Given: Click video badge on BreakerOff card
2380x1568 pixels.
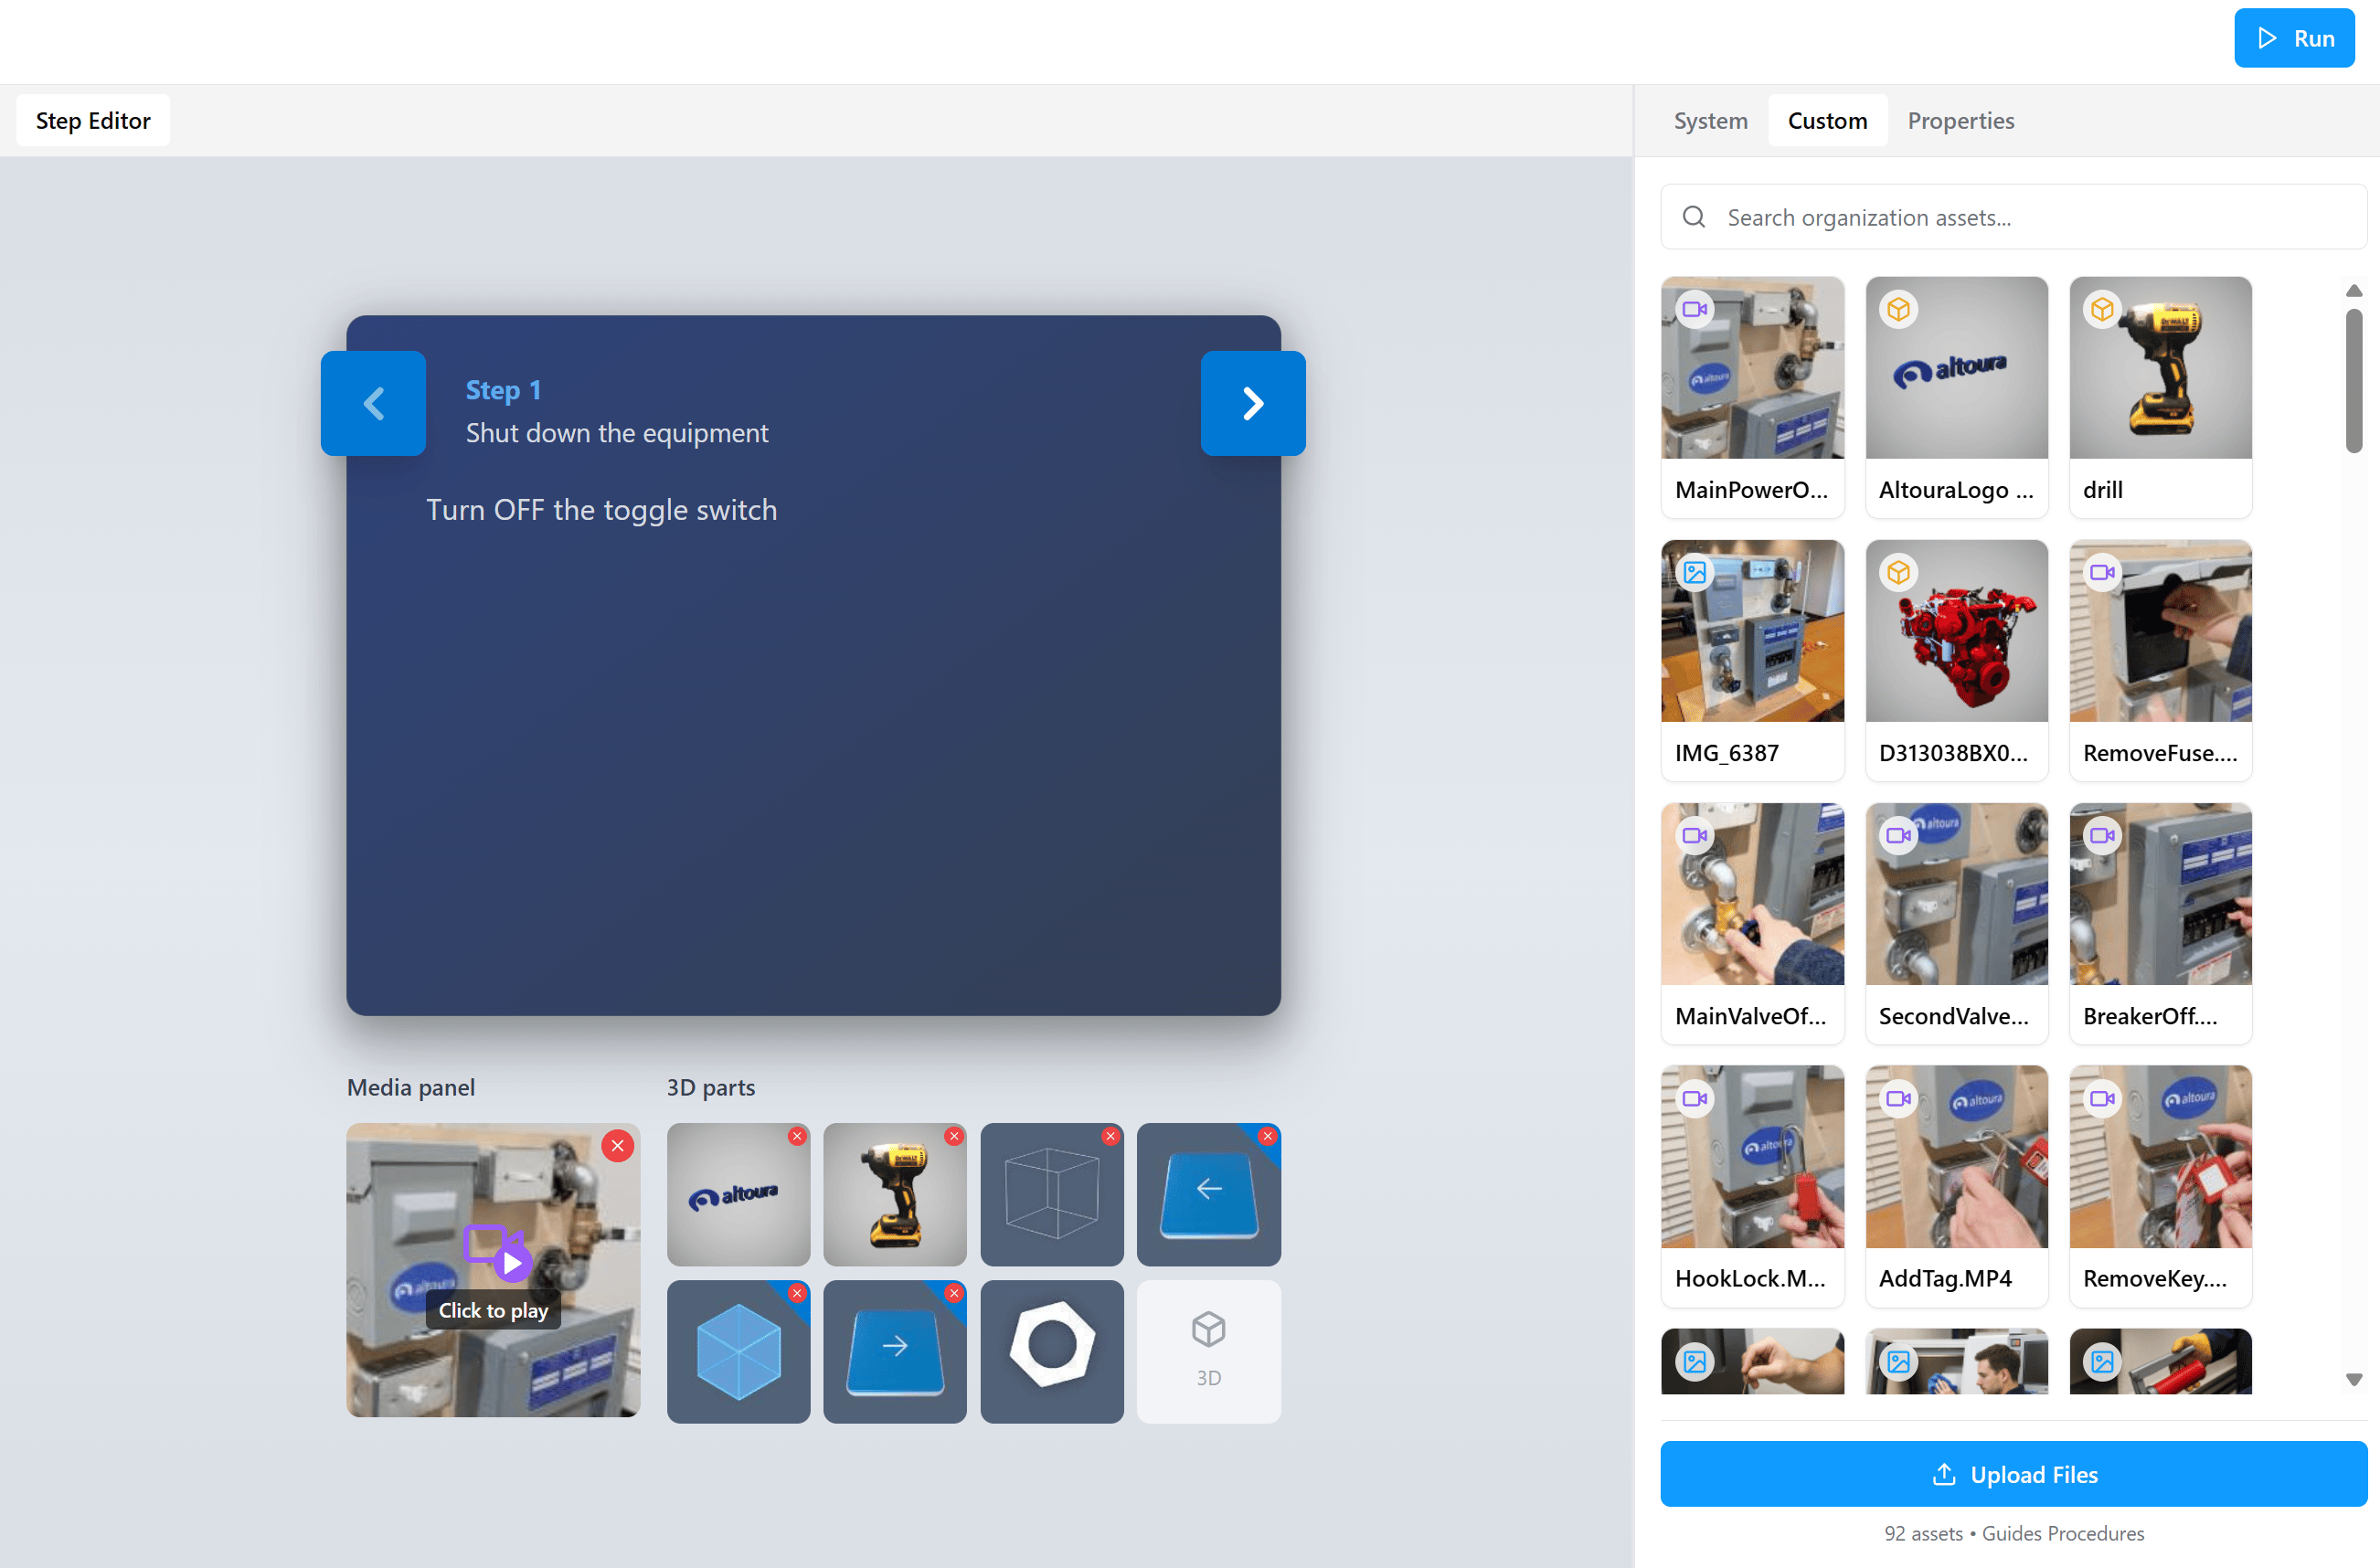Looking at the screenshot, I should (2102, 835).
